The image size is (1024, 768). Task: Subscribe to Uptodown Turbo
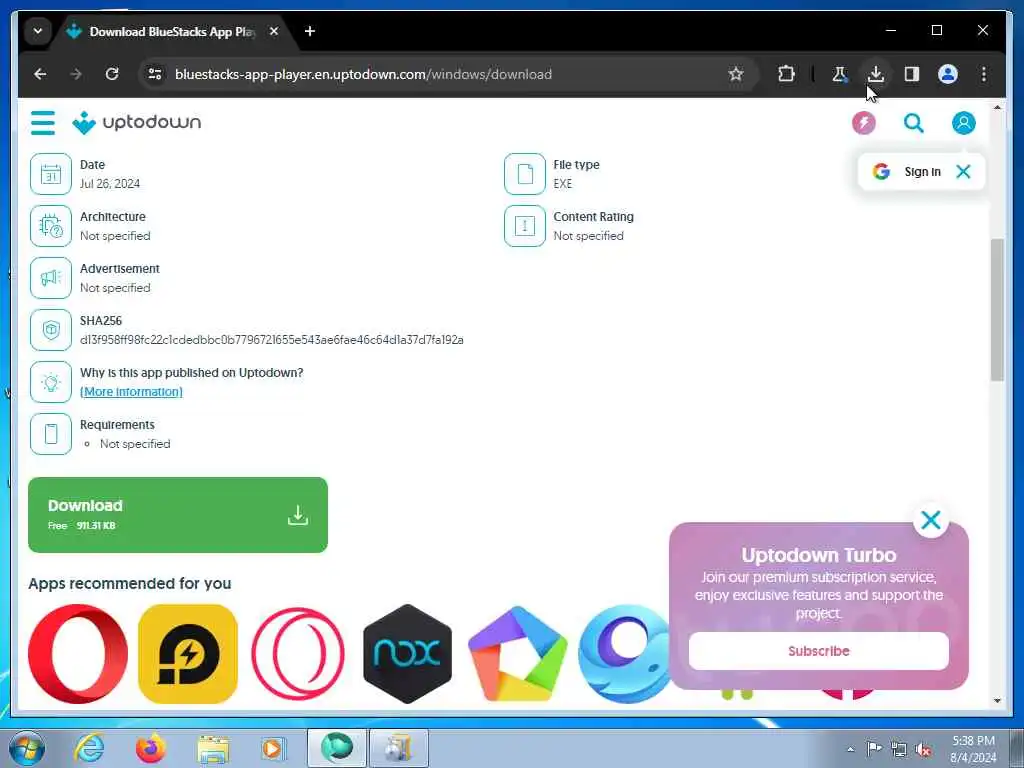pyautogui.click(x=818, y=651)
